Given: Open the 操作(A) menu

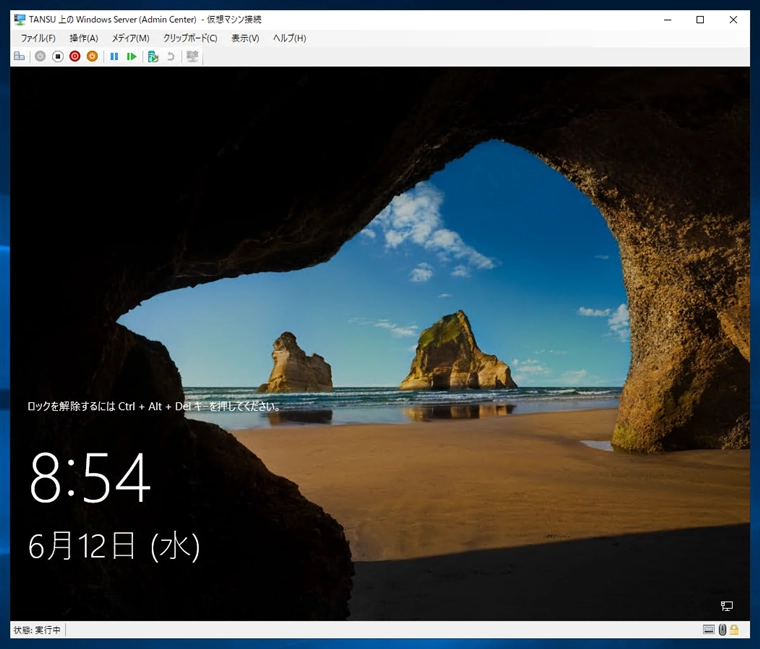Looking at the screenshot, I should pos(84,38).
